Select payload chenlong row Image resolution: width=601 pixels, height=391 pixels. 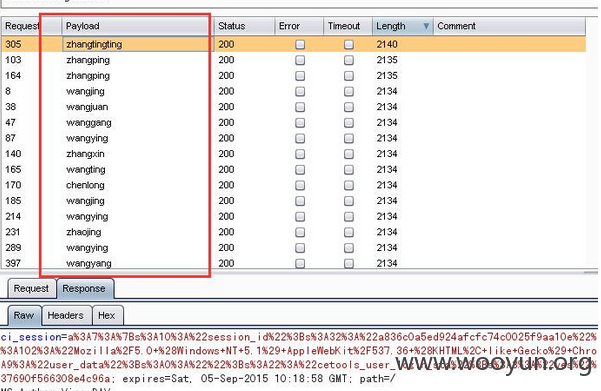coord(85,185)
